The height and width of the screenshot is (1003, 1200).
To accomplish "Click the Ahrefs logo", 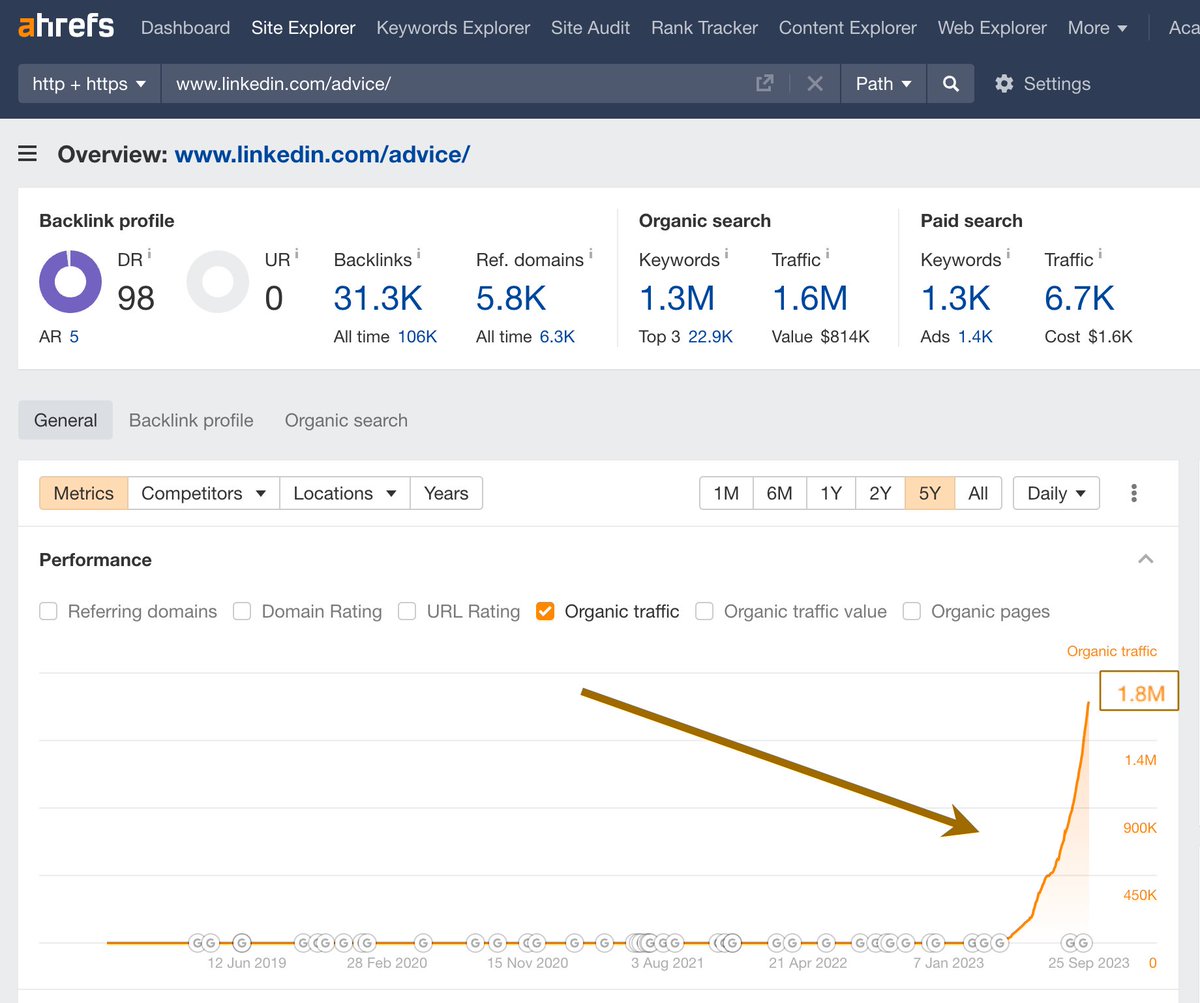I will click(x=66, y=27).
